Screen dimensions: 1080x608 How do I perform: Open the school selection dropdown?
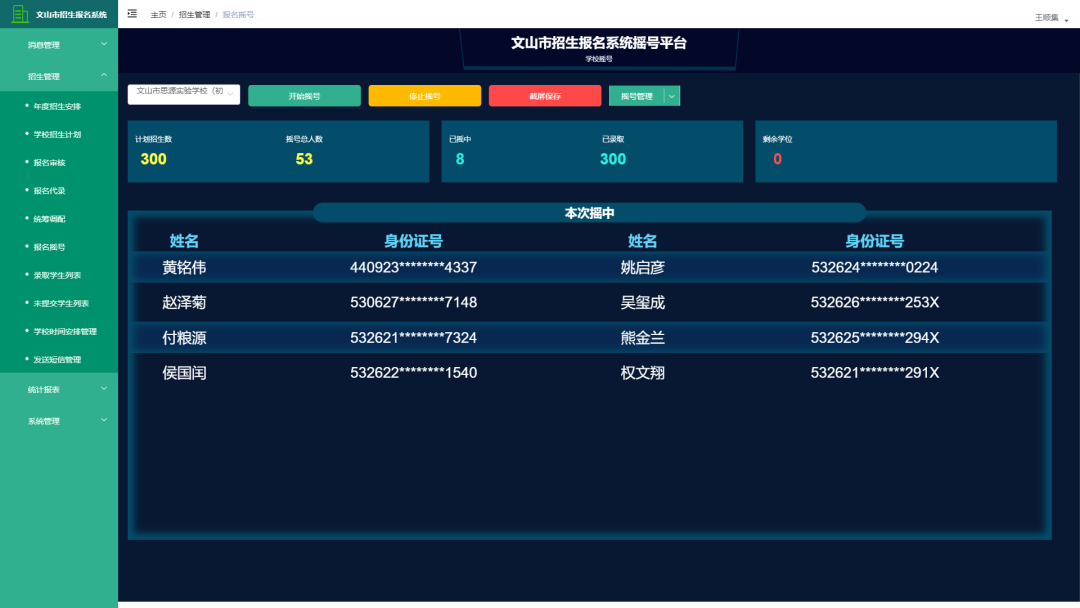pyautogui.click(x=184, y=94)
